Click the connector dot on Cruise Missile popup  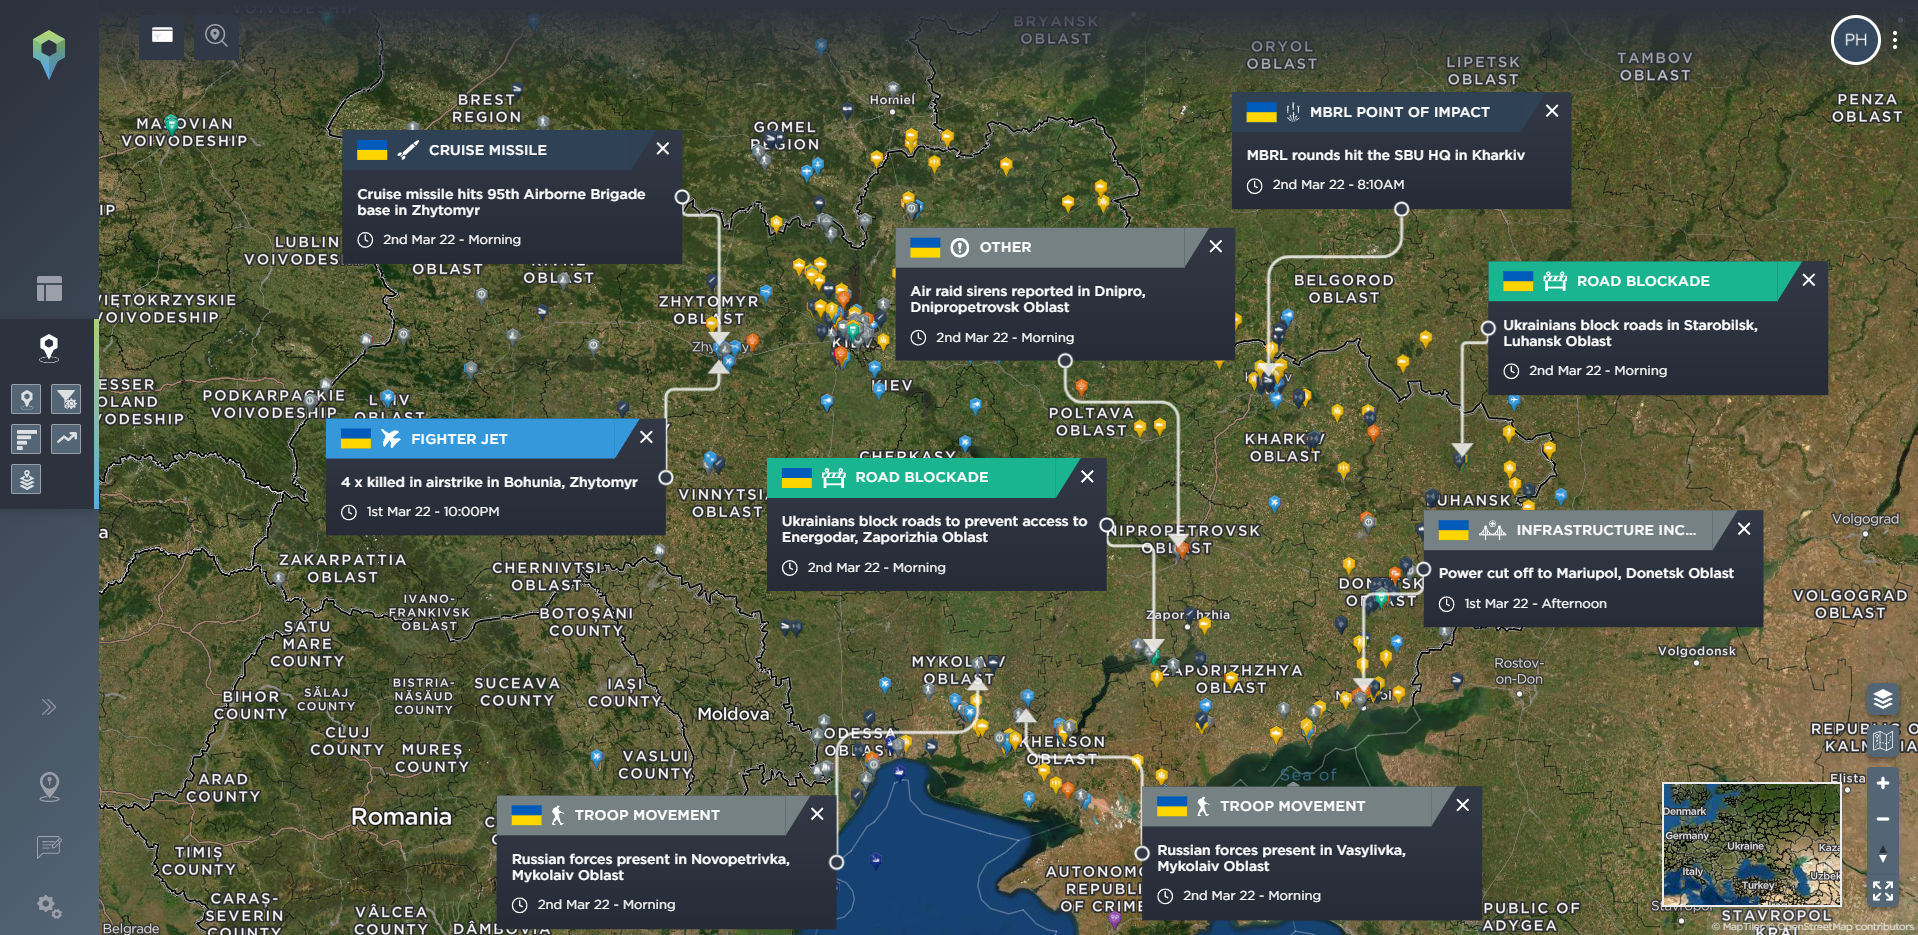tap(682, 197)
